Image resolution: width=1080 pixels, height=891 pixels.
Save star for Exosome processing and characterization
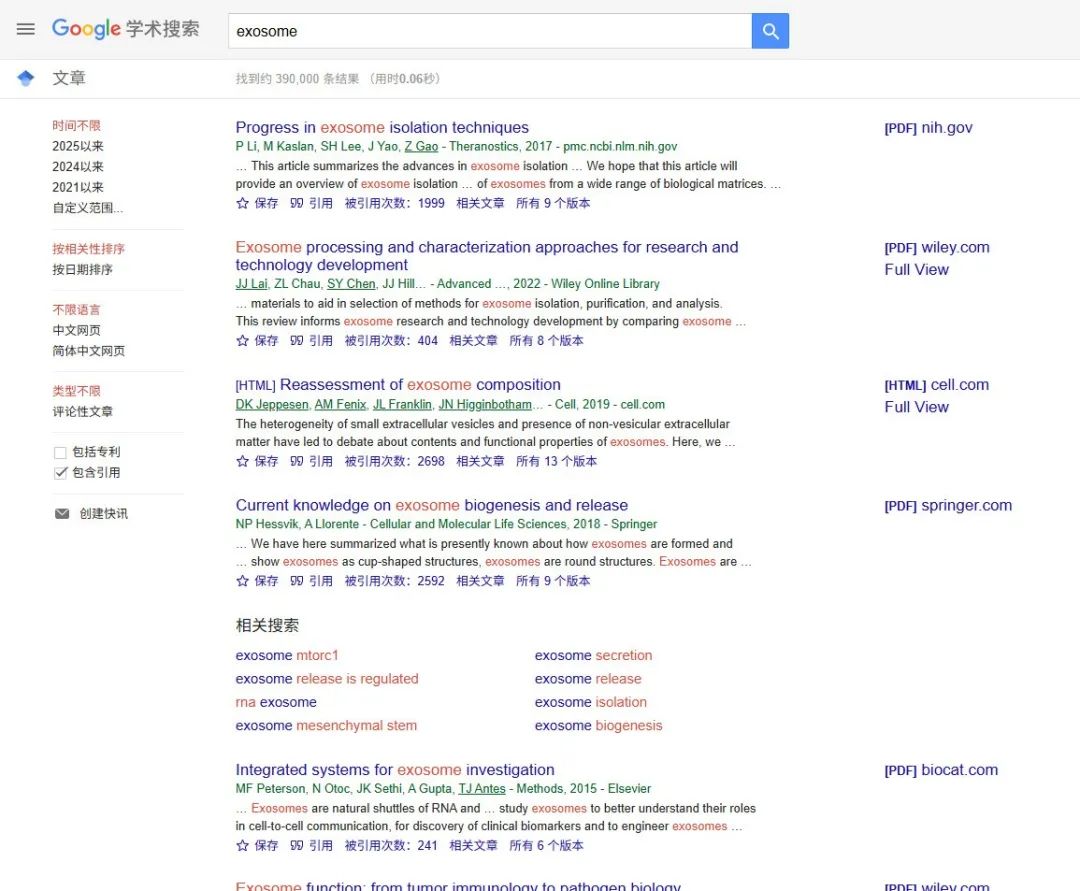(x=242, y=340)
